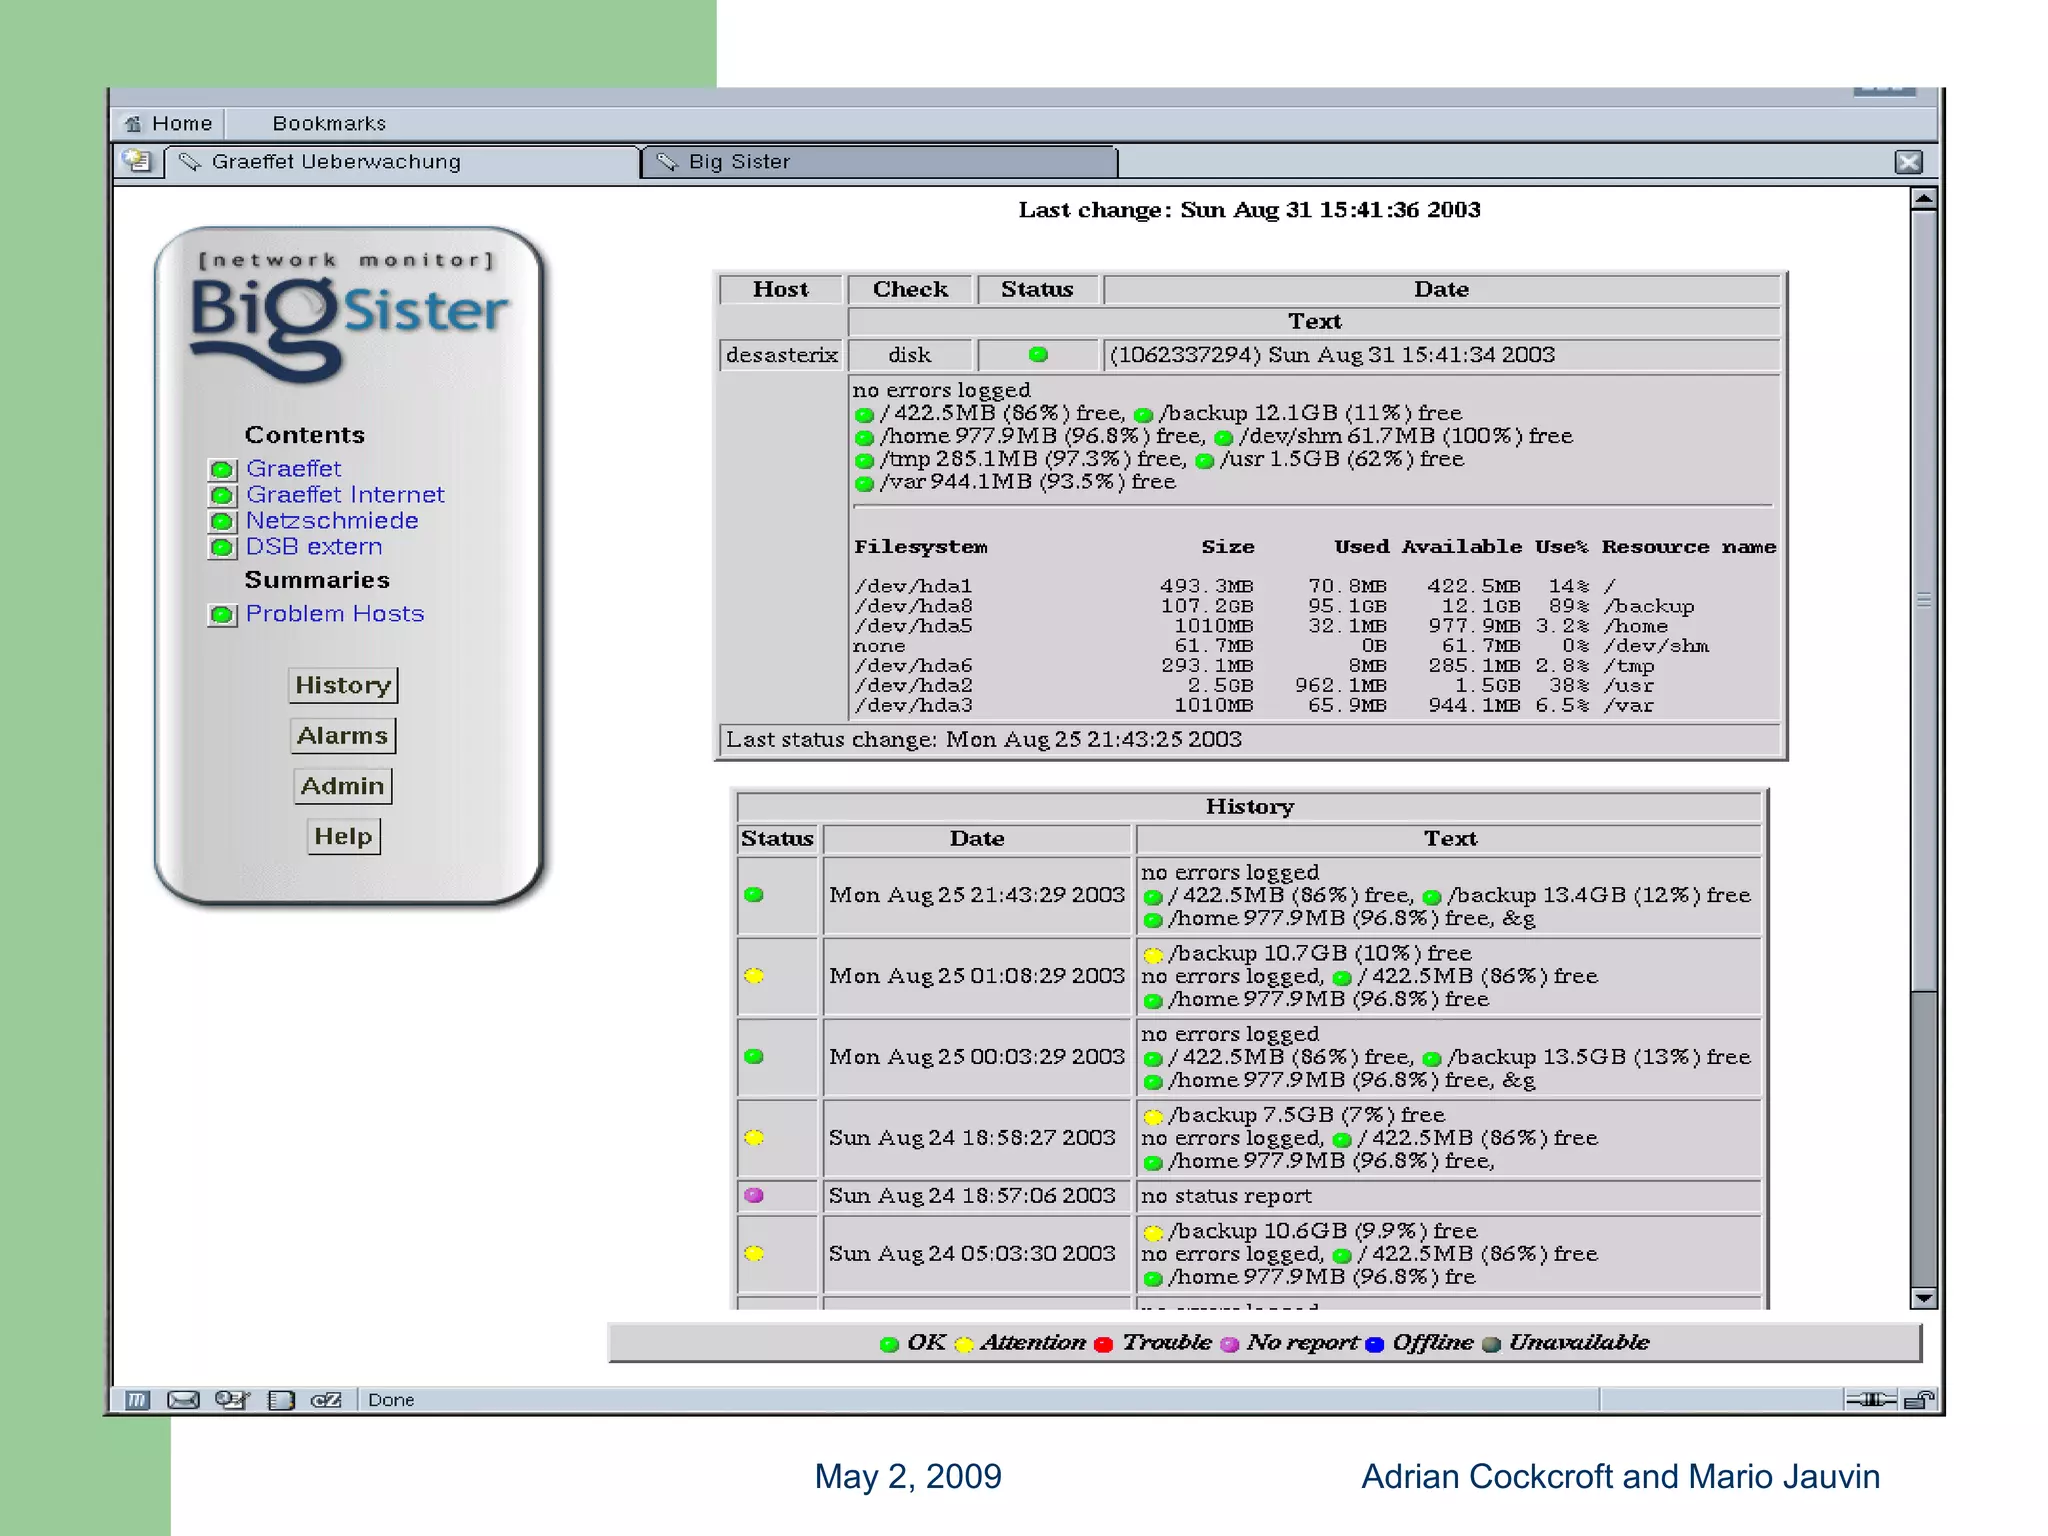The image size is (2048, 1536).
Task: Open the DSB extern link
Action: pyautogui.click(x=314, y=546)
